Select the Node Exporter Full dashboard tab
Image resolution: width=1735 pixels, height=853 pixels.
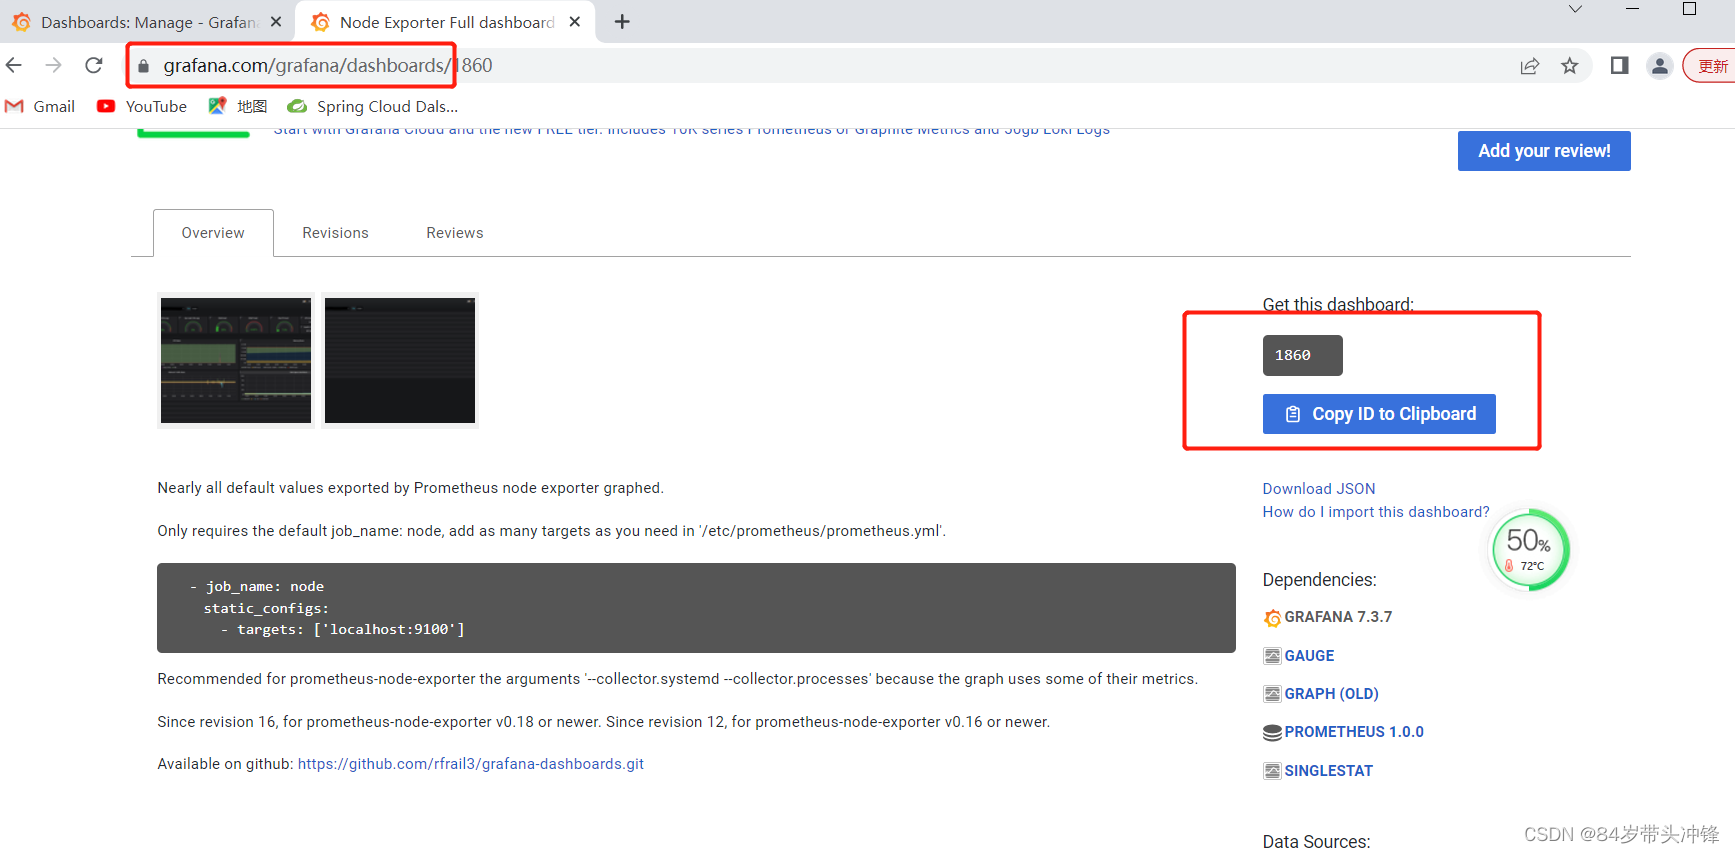[445, 22]
